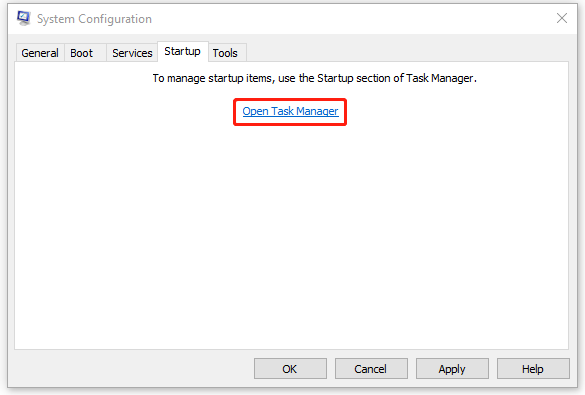Click the title bar's empty middle area
Screen dimensions: 585x395
351,19
